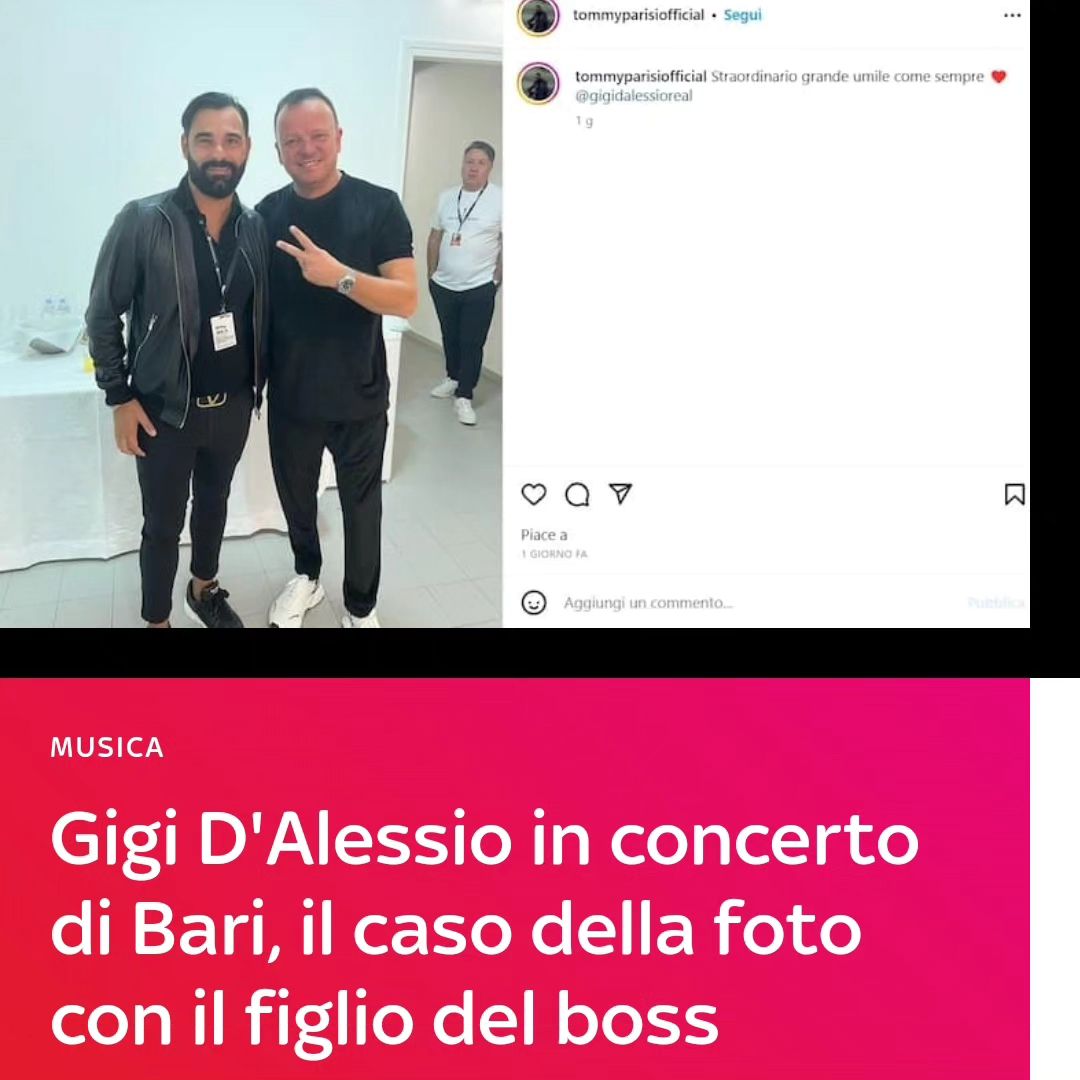The height and width of the screenshot is (1080, 1080).
Task: Click the MUSICA category label
Action: [107, 747]
